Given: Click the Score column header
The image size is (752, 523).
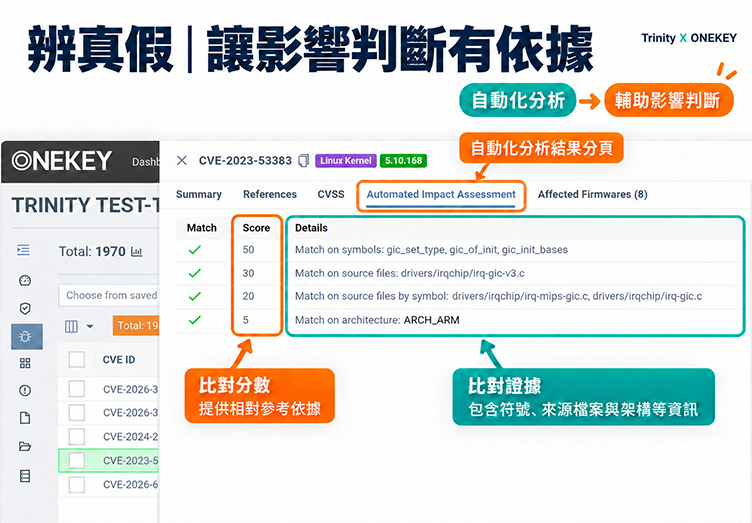Looking at the screenshot, I should tap(256, 228).
